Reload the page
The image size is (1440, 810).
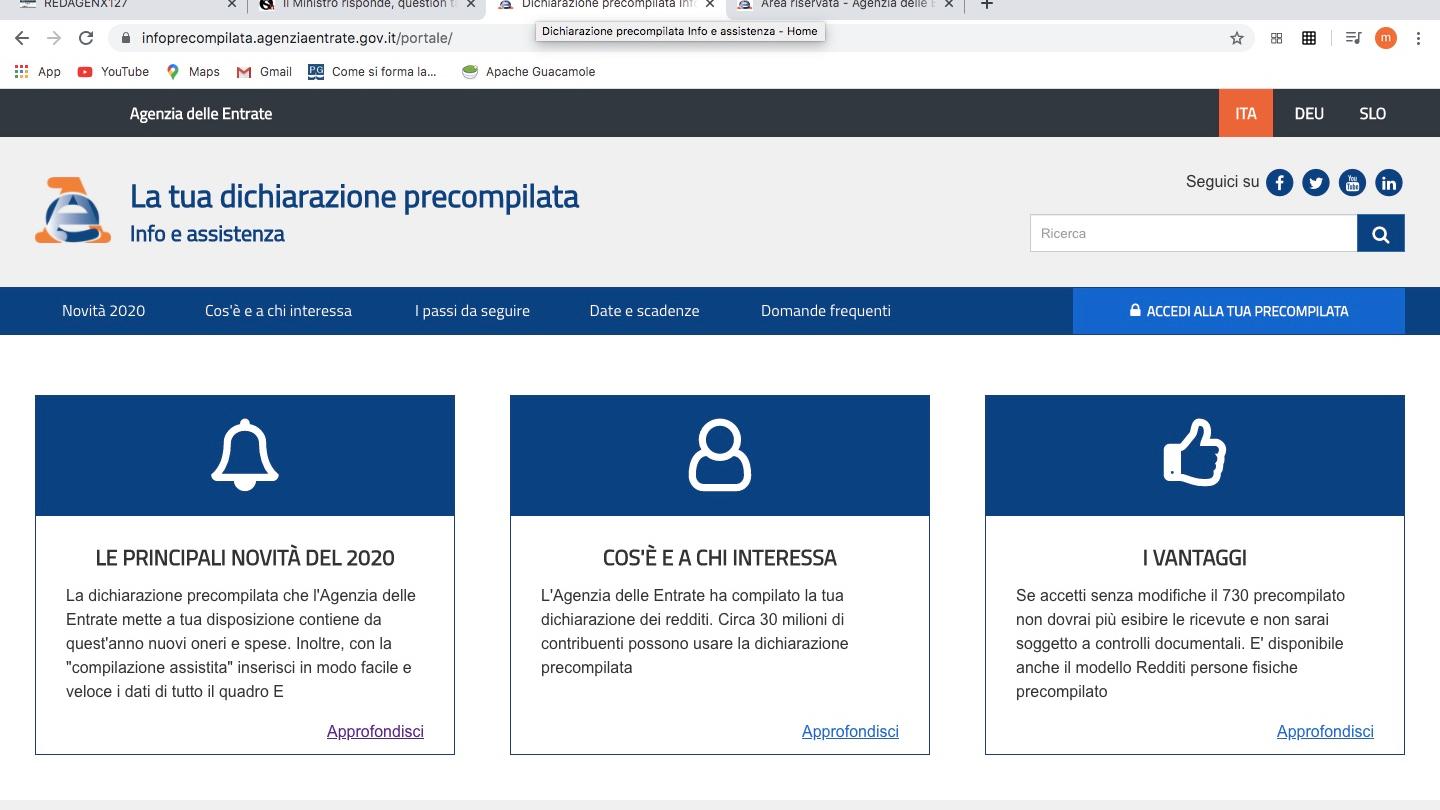coord(86,38)
